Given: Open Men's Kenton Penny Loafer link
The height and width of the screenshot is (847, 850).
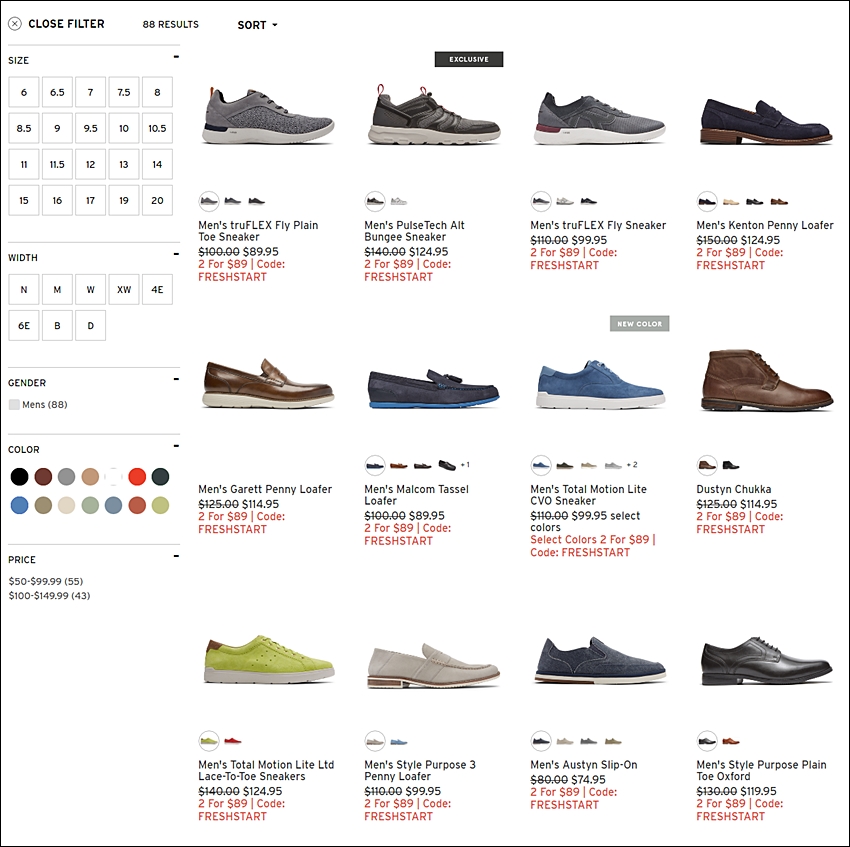Looking at the screenshot, I should tap(765, 225).
